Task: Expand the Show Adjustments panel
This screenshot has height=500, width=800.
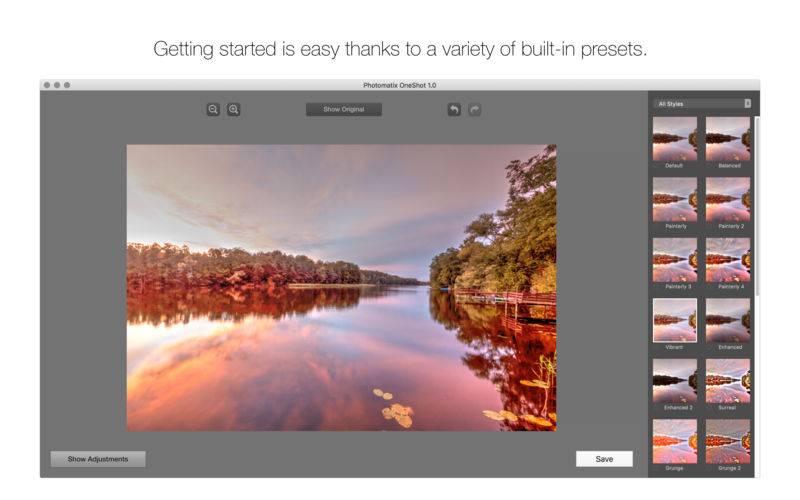Action: pos(98,459)
